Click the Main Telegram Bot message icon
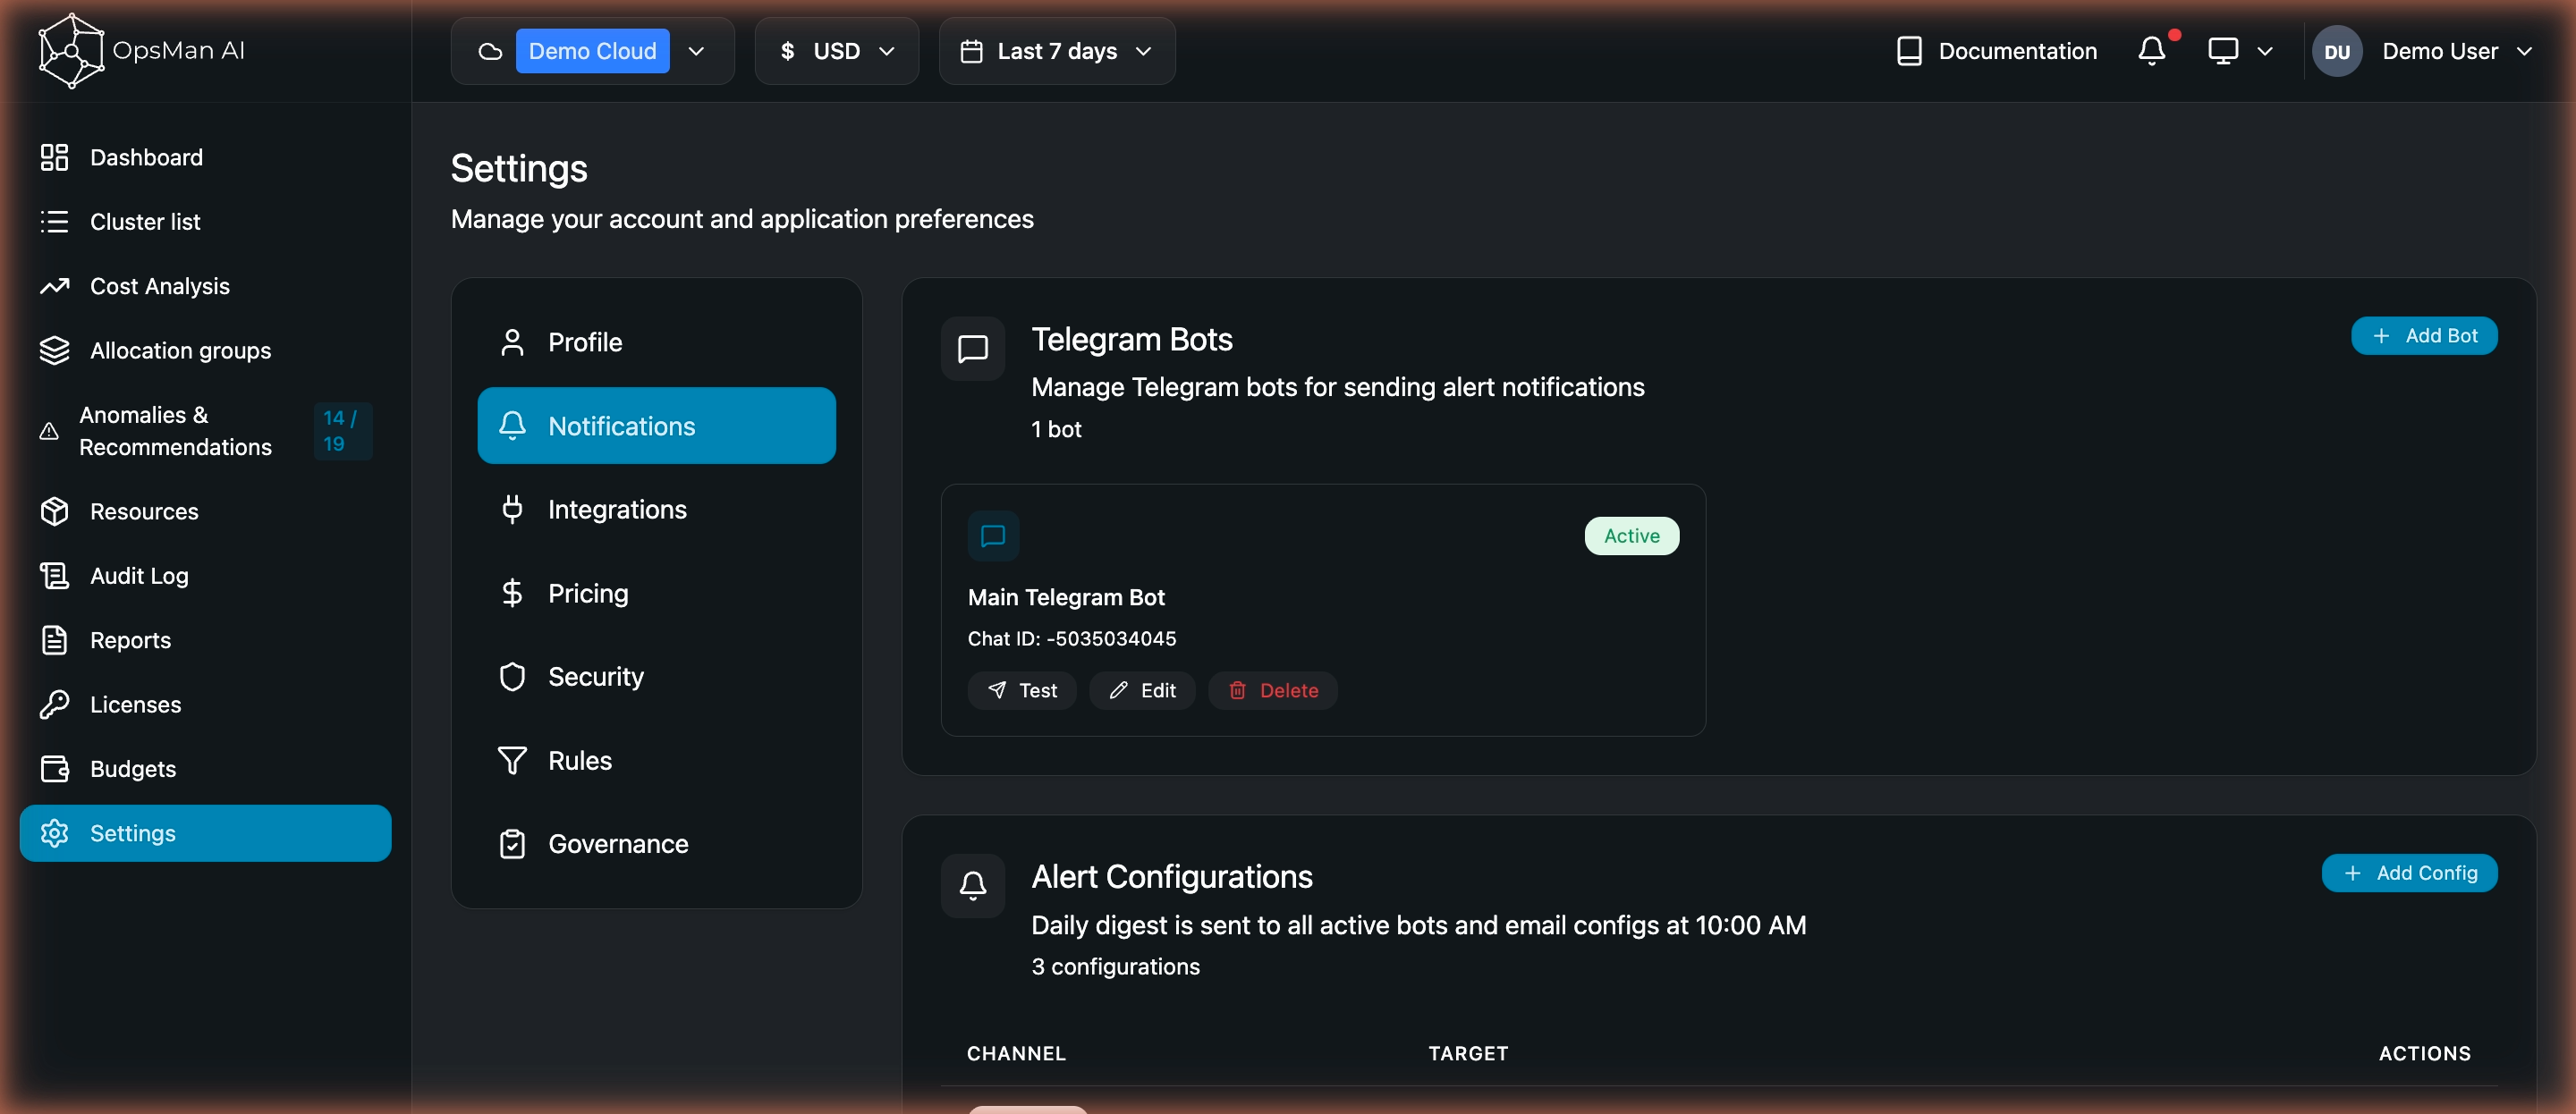 coord(993,536)
